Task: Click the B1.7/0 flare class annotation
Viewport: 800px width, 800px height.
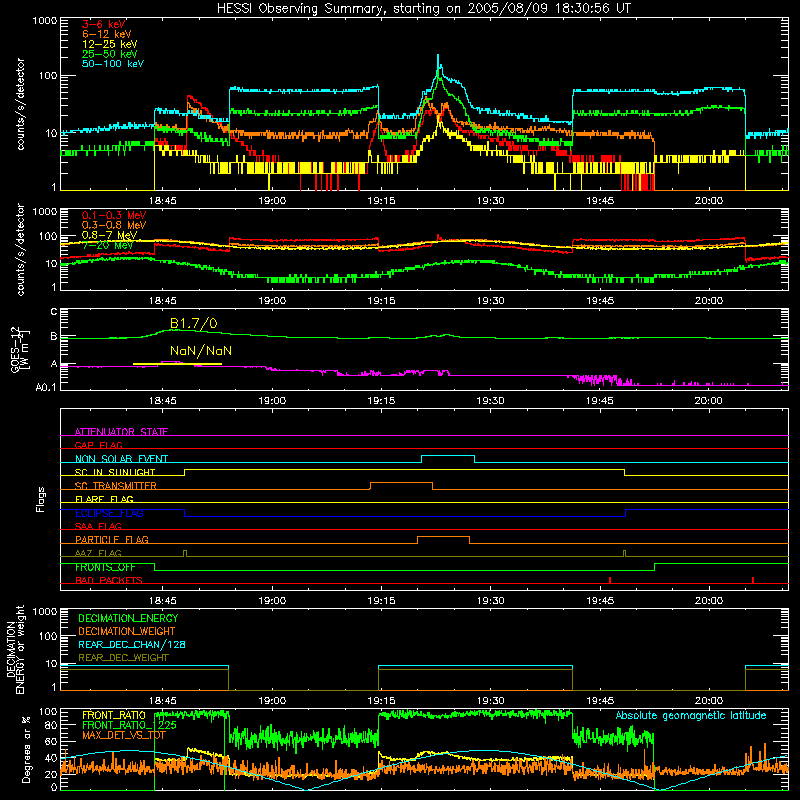Action: (x=193, y=323)
